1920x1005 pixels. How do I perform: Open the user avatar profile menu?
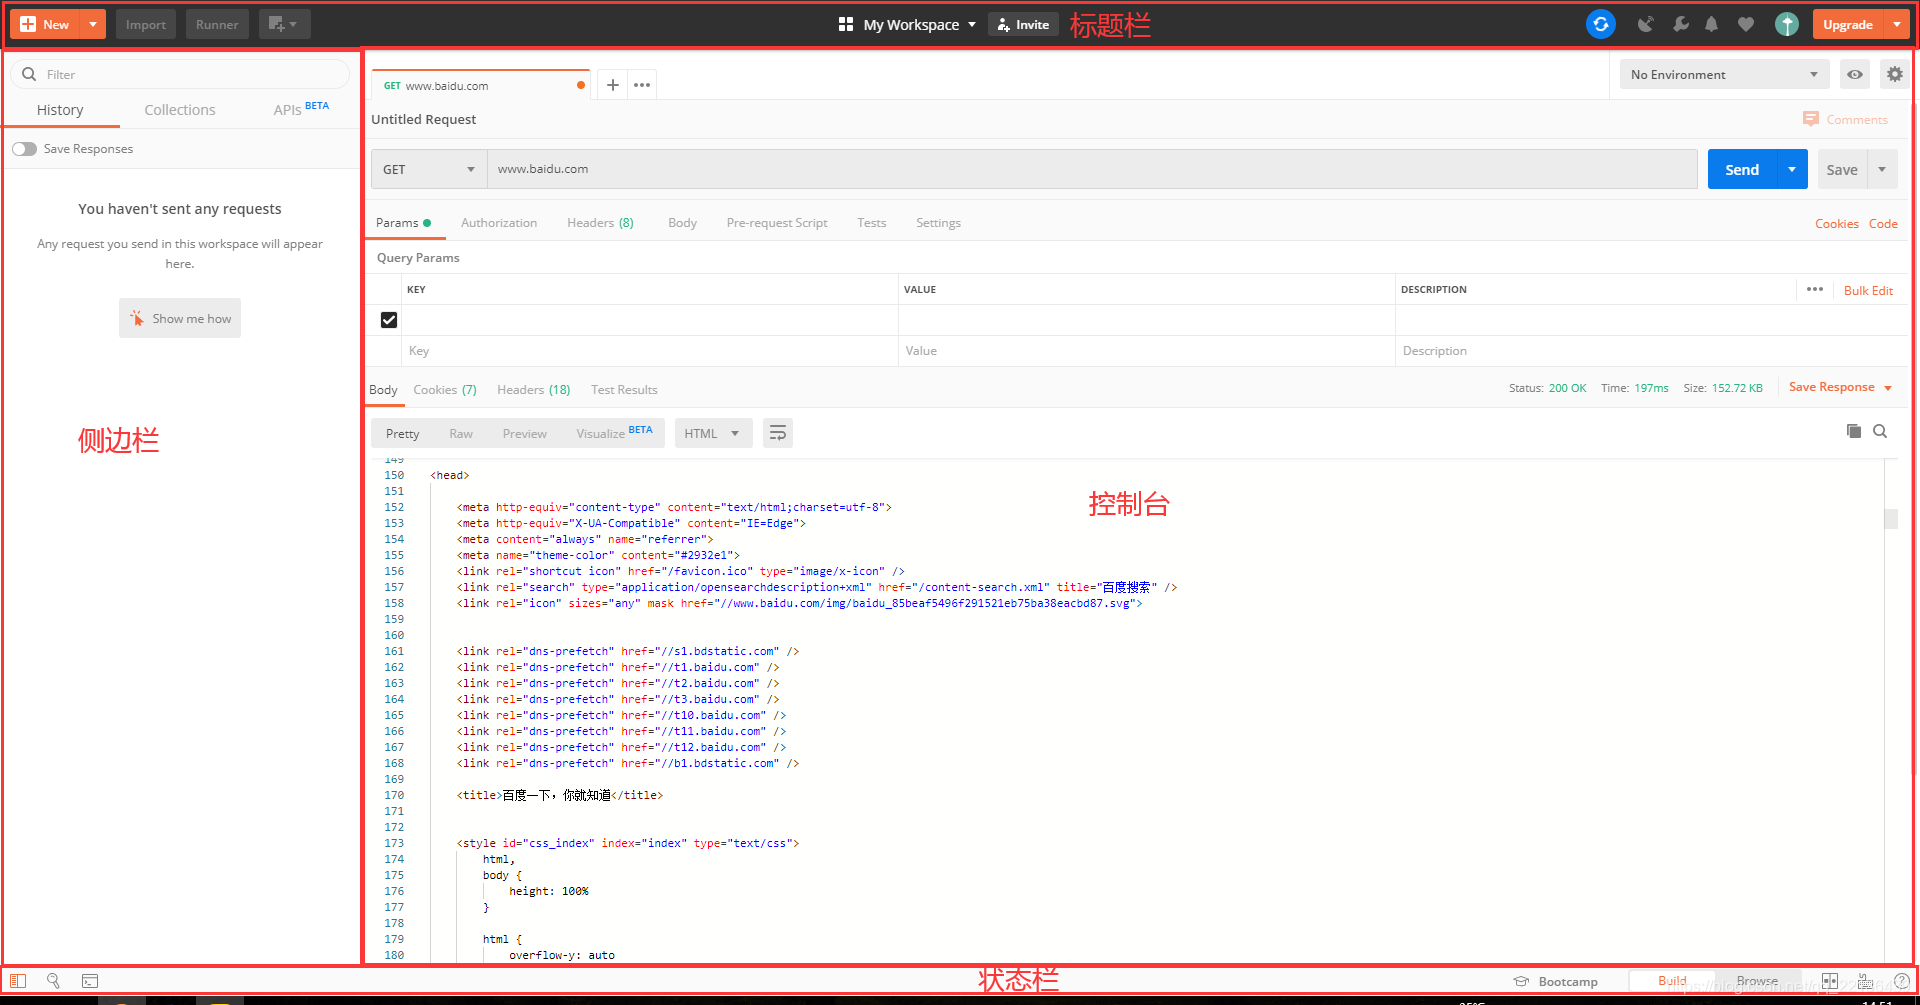pyautogui.click(x=1787, y=24)
